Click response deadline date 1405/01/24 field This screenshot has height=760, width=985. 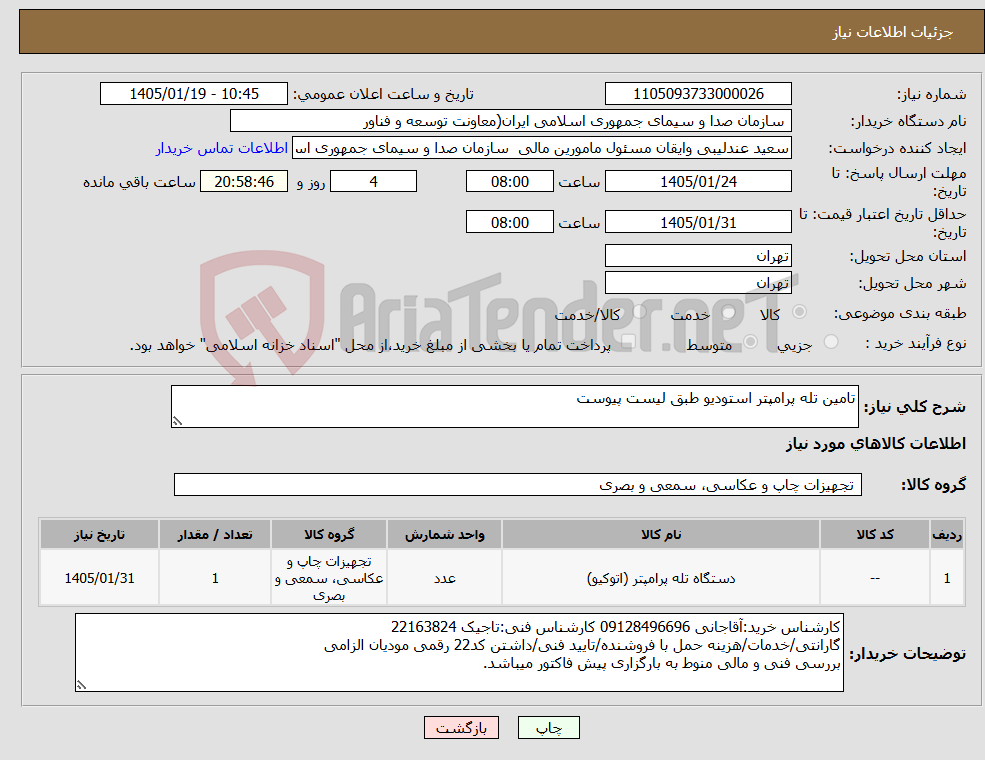click(698, 182)
